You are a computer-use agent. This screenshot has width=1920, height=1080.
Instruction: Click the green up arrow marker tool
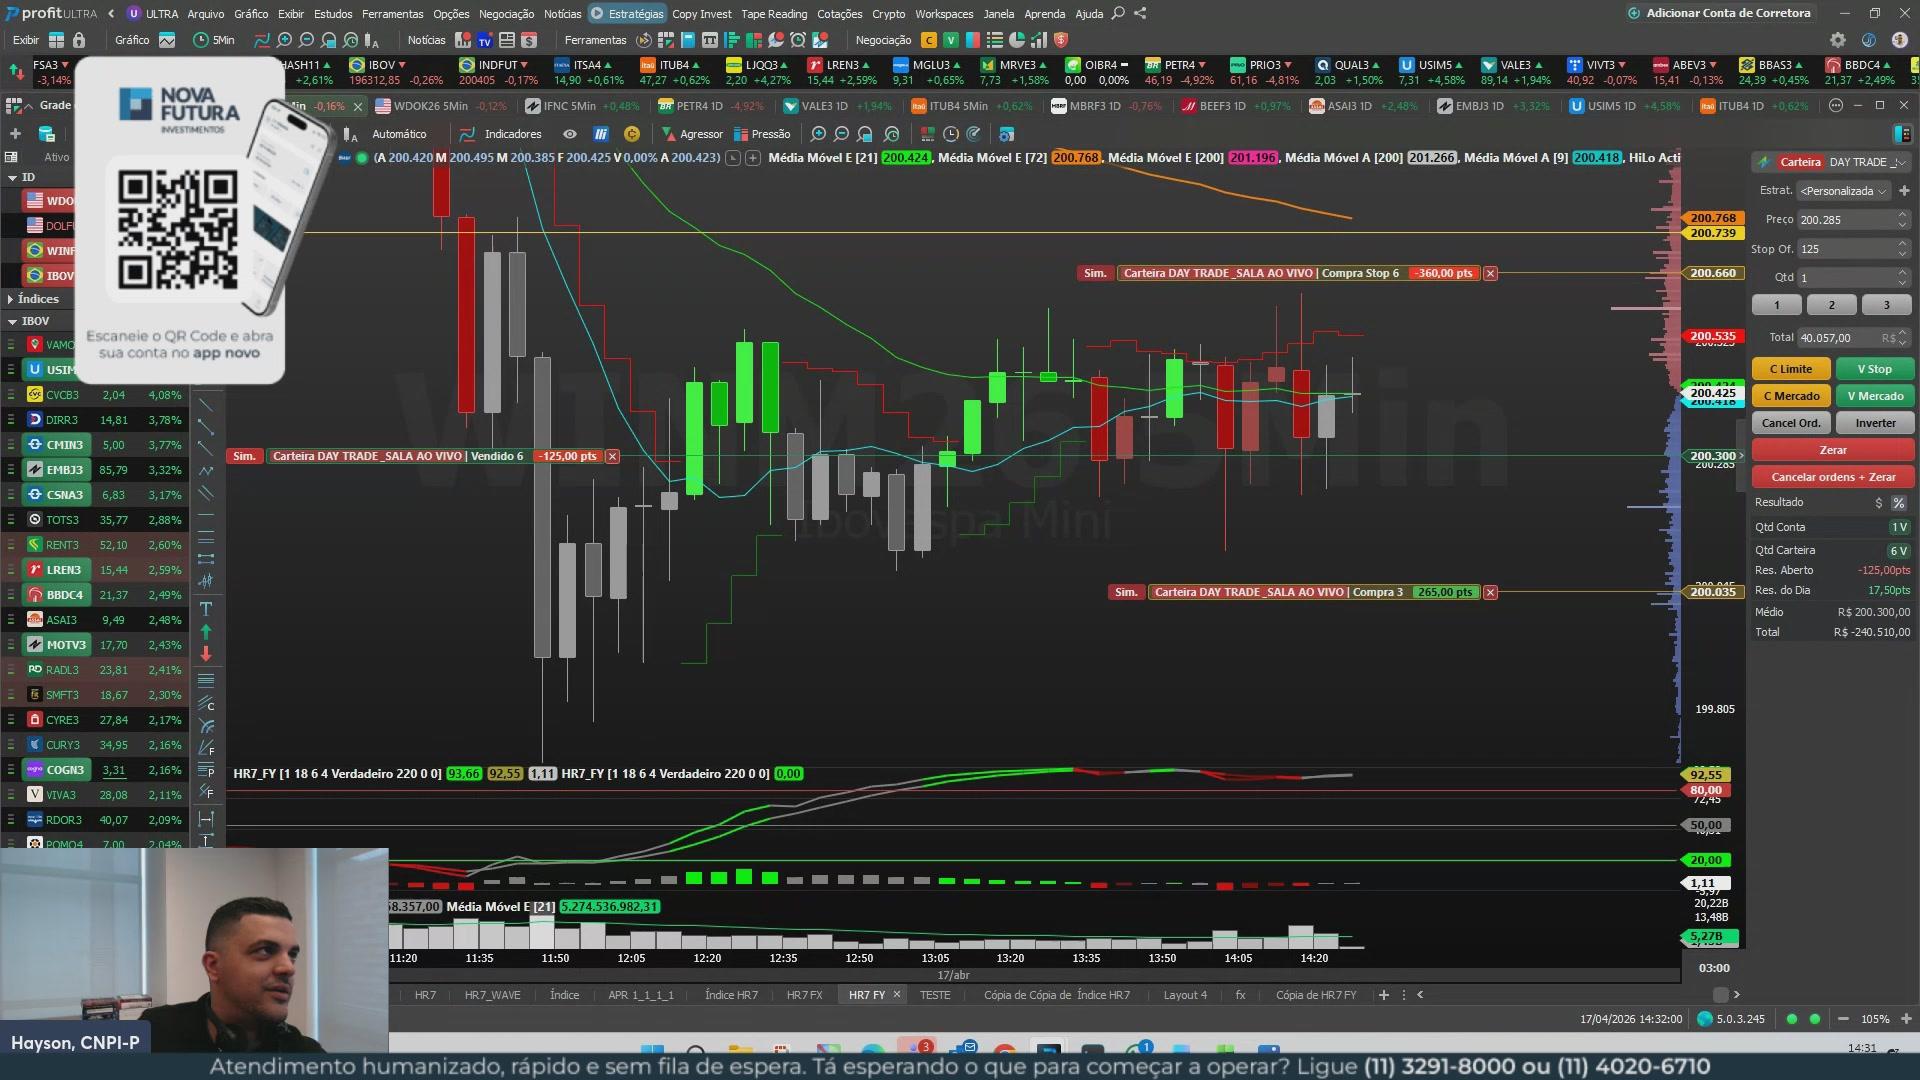pyautogui.click(x=206, y=631)
